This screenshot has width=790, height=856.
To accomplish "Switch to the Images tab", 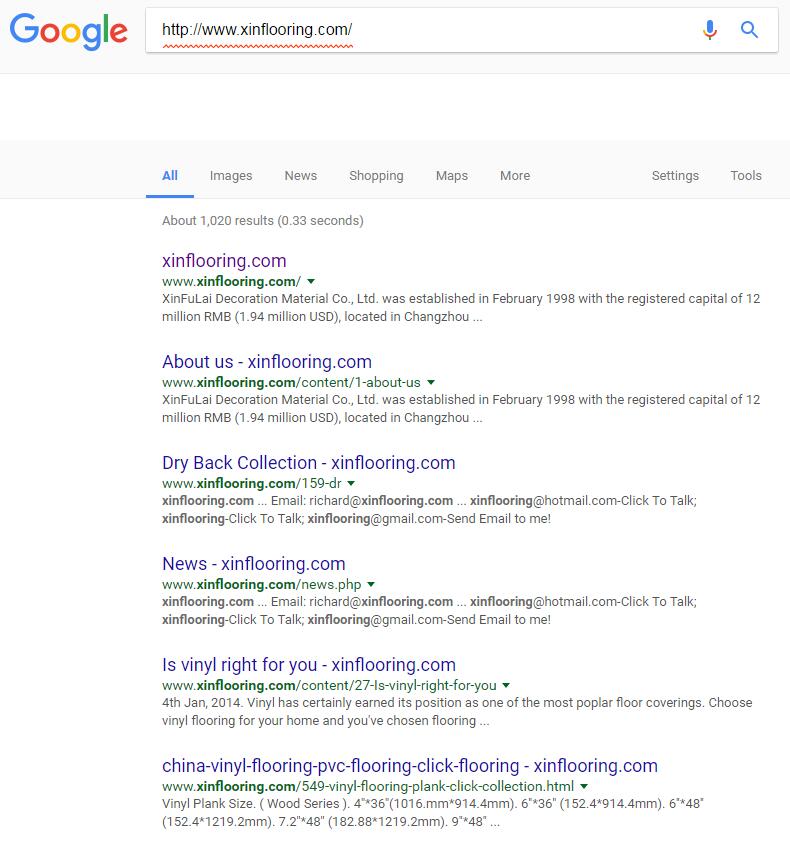I will (x=231, y=175).
